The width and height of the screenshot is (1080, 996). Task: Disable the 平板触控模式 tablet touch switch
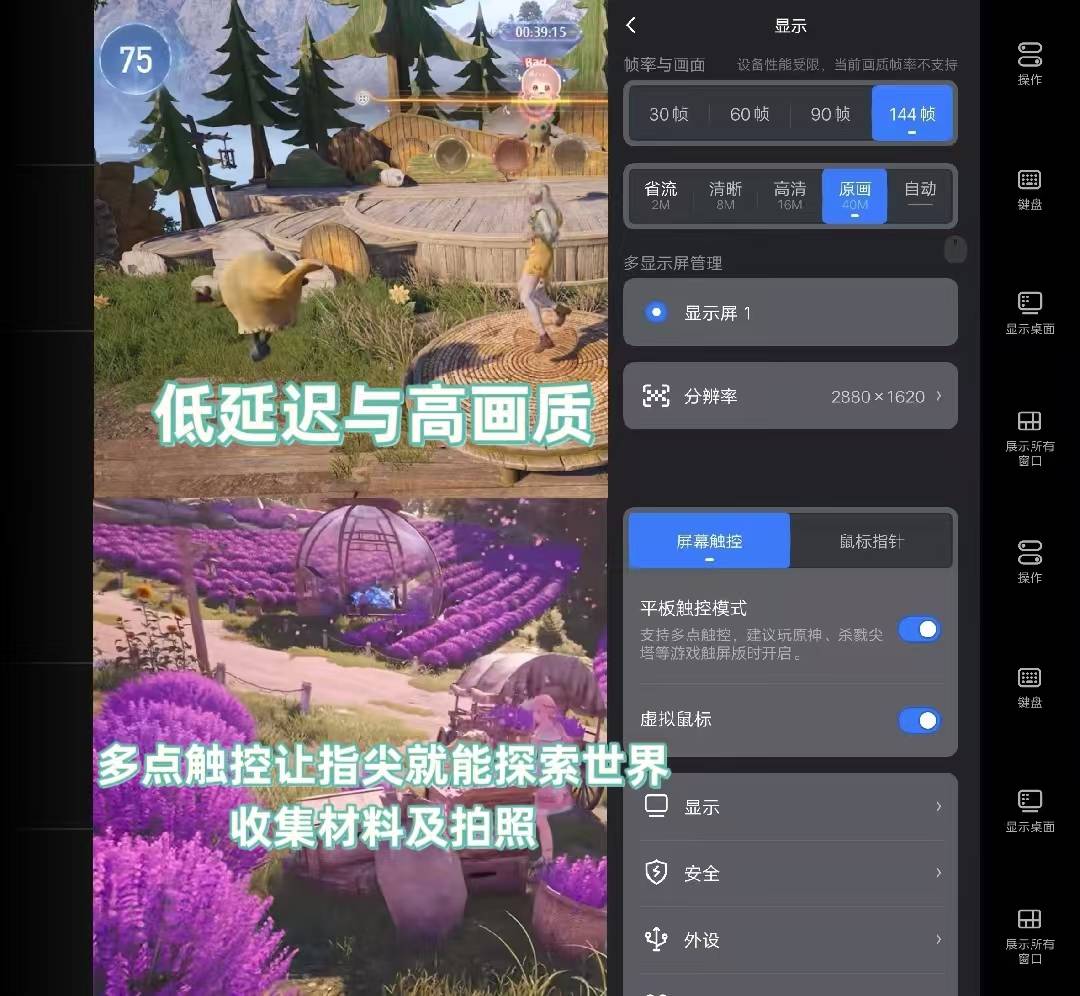(x=919, y=629)
